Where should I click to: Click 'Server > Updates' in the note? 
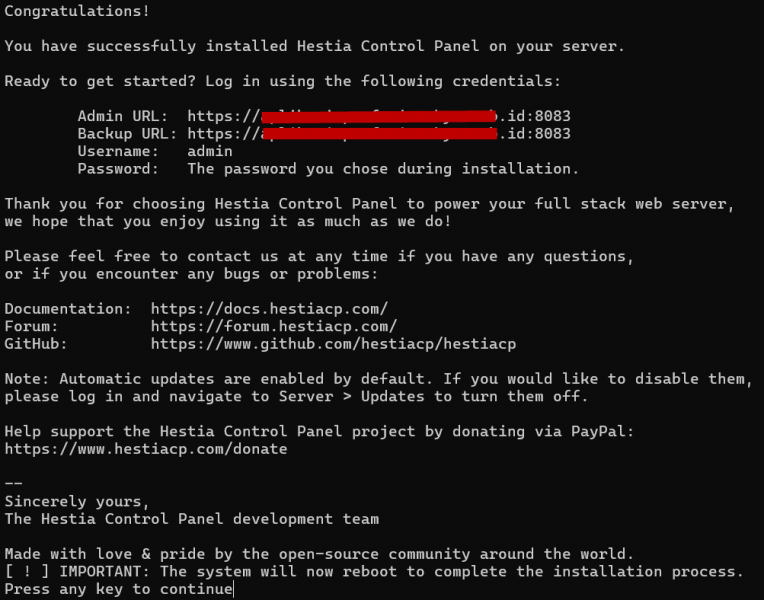click(351, 397)
